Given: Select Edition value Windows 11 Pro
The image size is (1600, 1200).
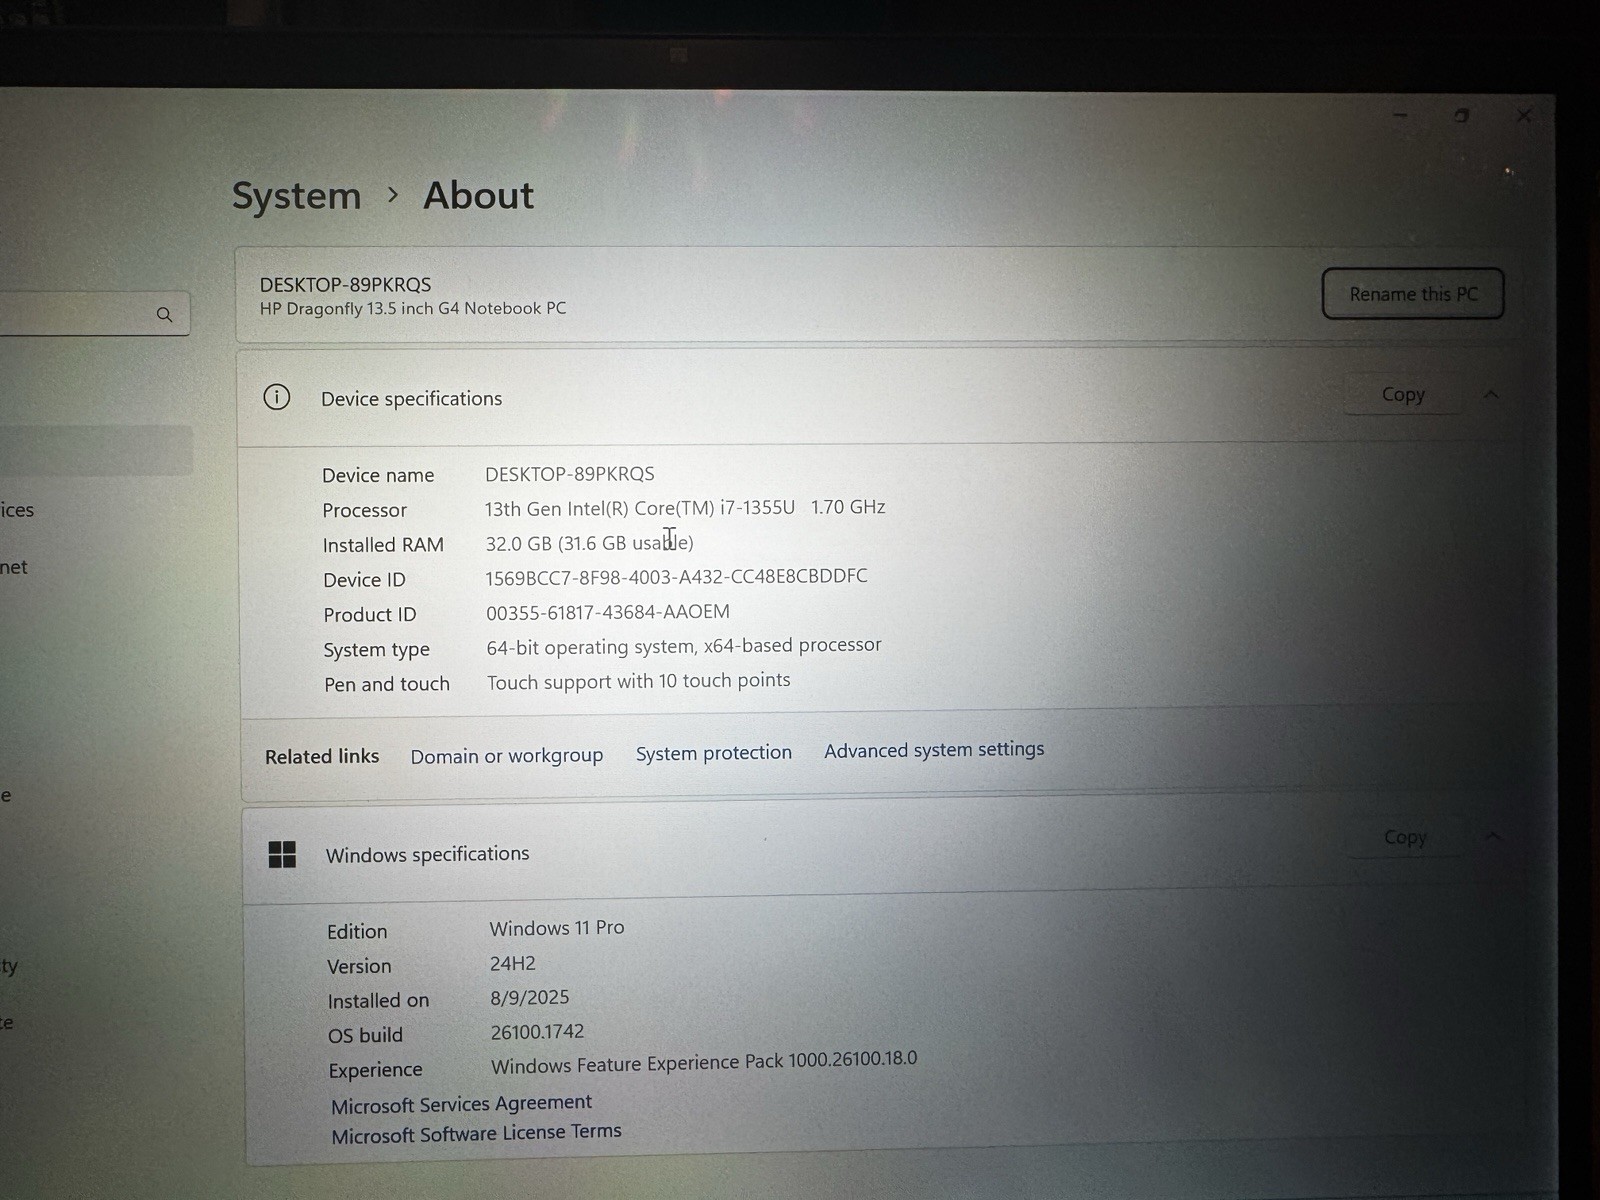Looking at the screenshot, I should click(557, 928).
